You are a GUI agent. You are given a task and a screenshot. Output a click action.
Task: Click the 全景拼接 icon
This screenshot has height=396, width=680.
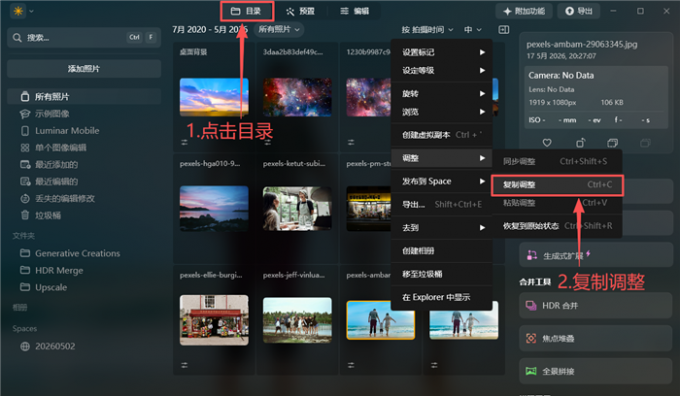[531, 371]
